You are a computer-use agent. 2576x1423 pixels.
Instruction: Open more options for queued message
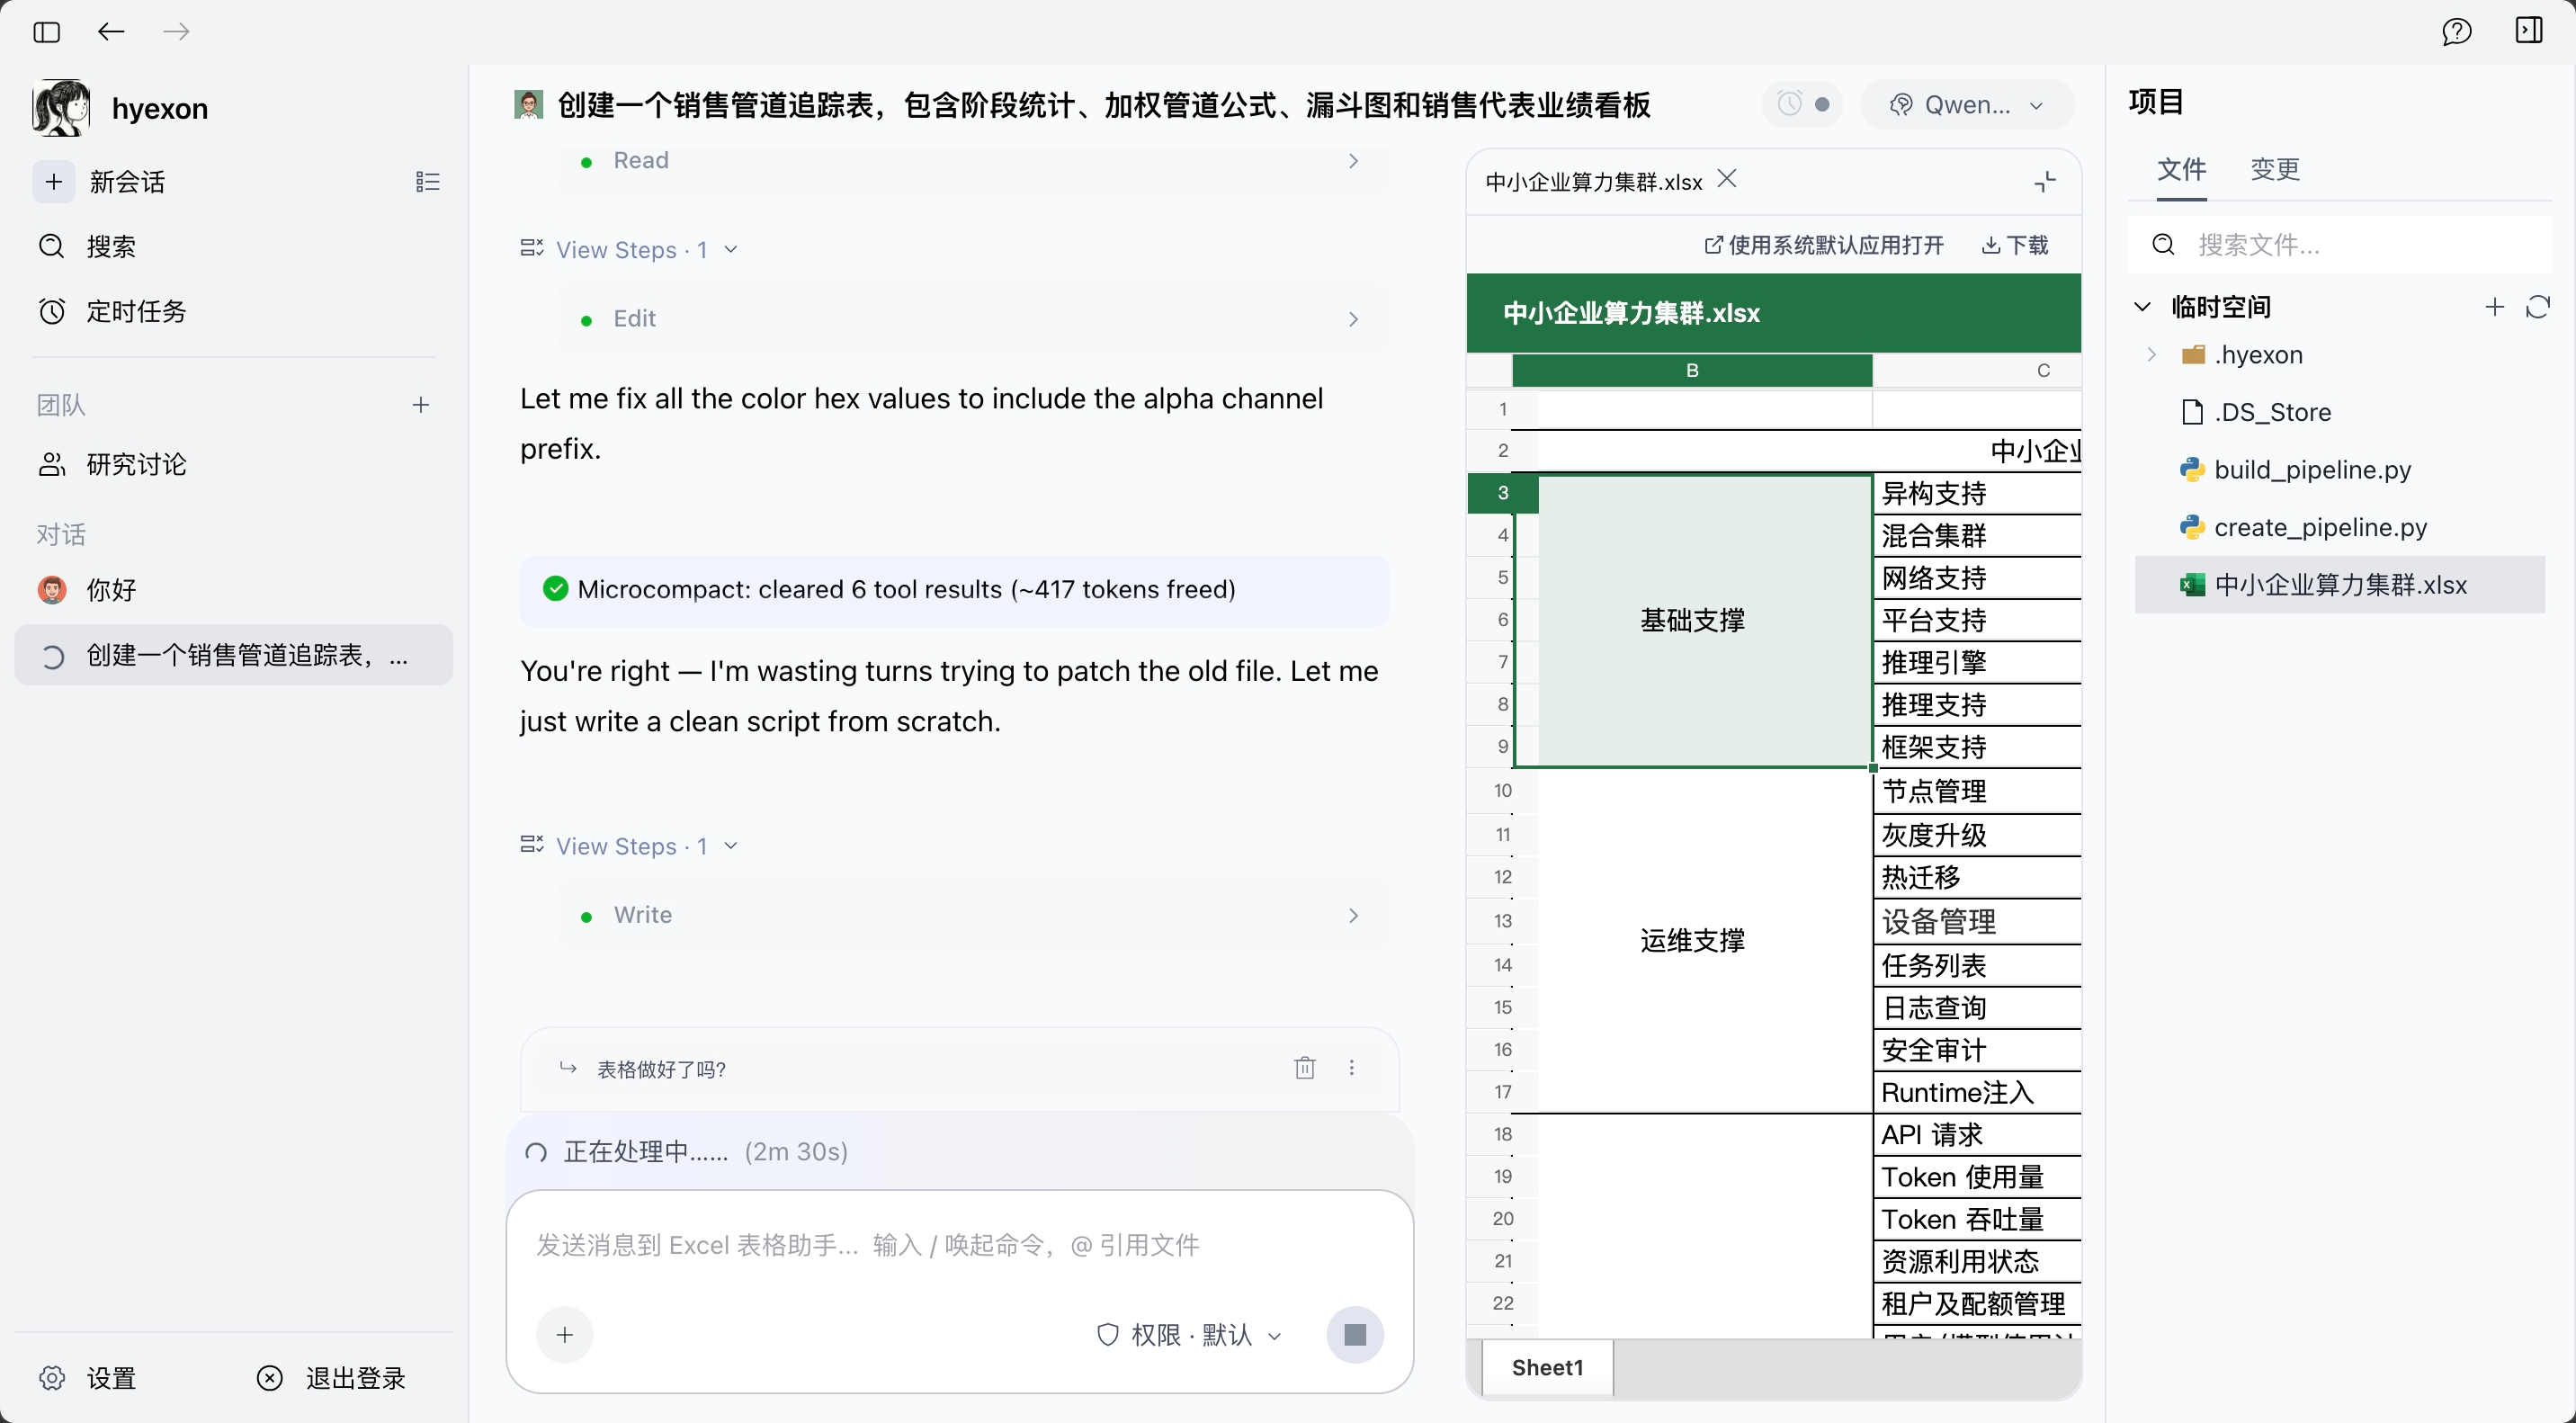pyautogui.click(x=1352, y=1069)
